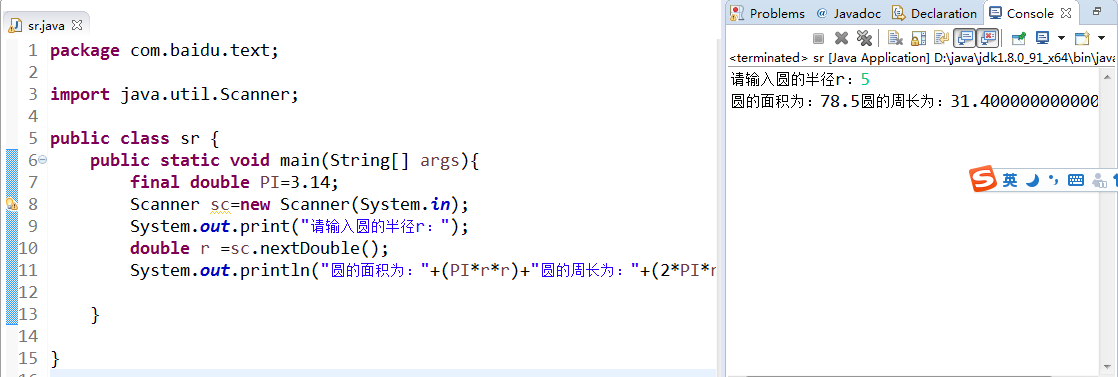Click the Display Selected Console monitor icon
Image resolution: width=1118 pixels, height=377 pixels.
point(1042,38)
